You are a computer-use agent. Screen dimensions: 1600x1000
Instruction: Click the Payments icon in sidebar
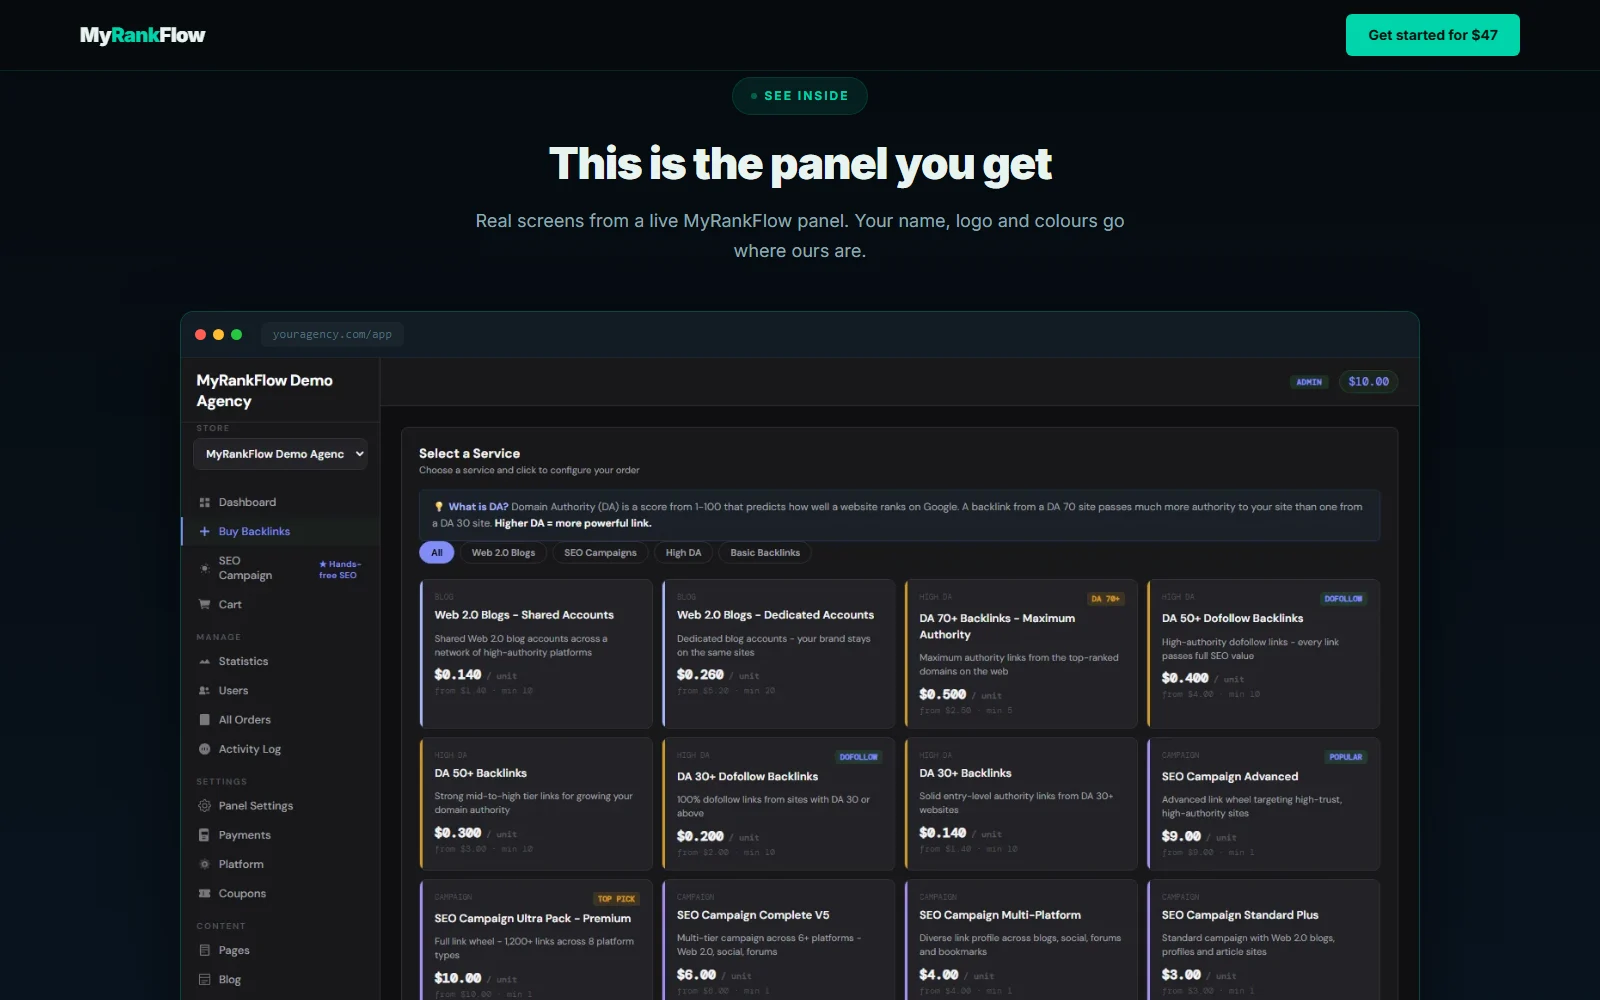click(x=204, y=835)
